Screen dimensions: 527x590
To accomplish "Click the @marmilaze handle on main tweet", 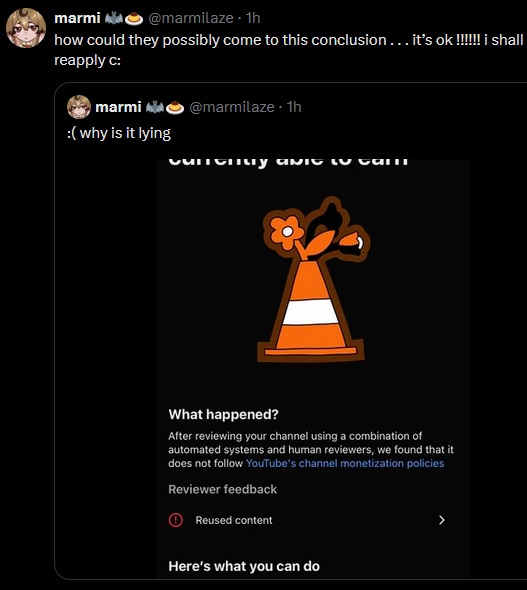I will coord(191,18).
